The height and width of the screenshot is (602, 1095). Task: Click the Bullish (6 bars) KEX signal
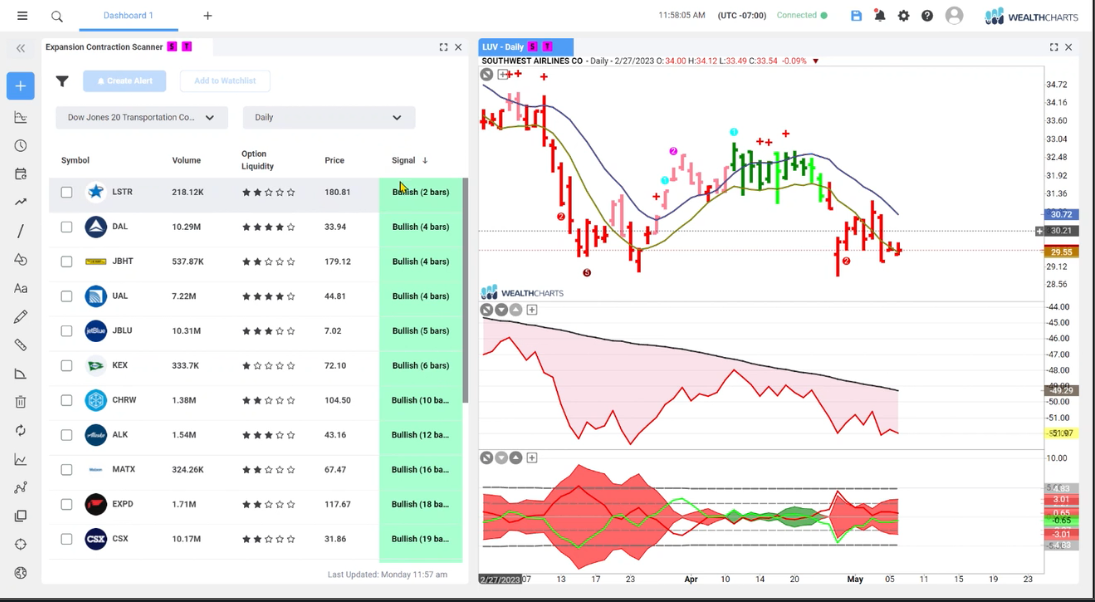point(420,366)
